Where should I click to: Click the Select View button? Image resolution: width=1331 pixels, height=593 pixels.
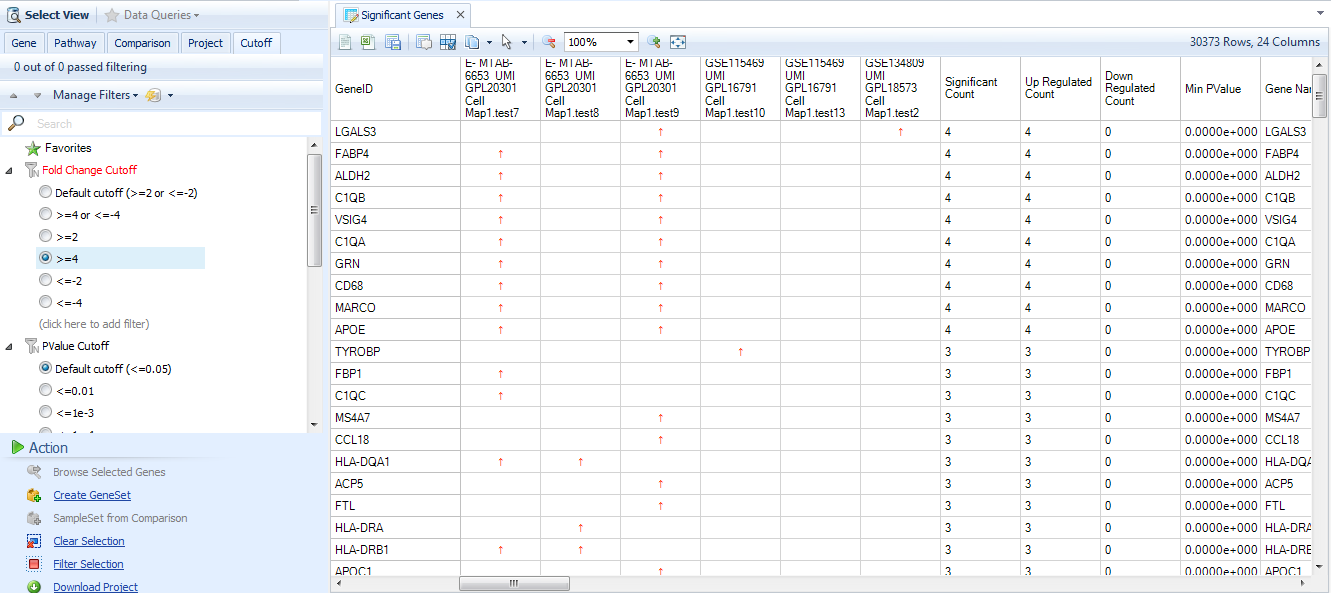tap(49, 15)
